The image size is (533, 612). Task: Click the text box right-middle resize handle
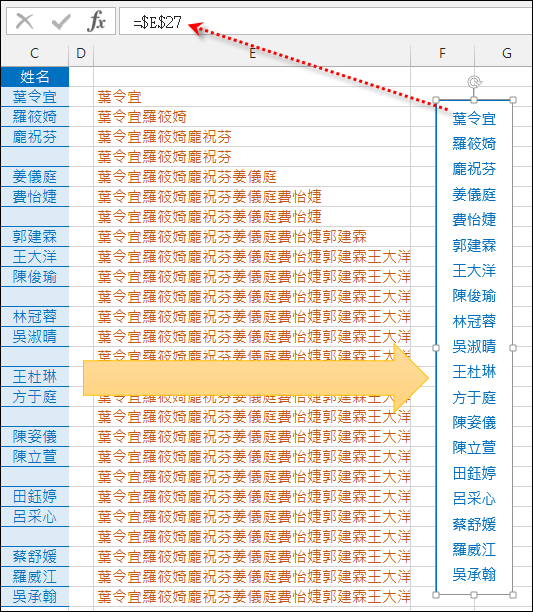tap(513, 348)
